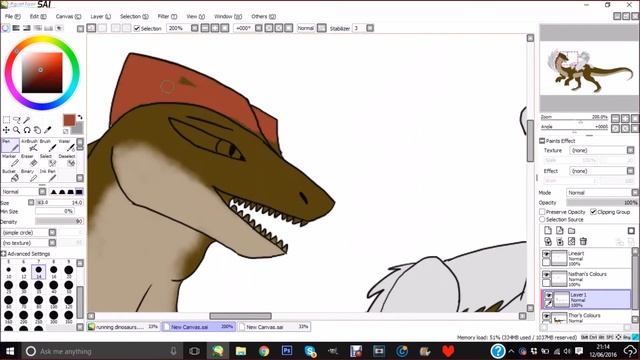Open the Selection menu
This screenshot has height=360, width=640.
134,16
